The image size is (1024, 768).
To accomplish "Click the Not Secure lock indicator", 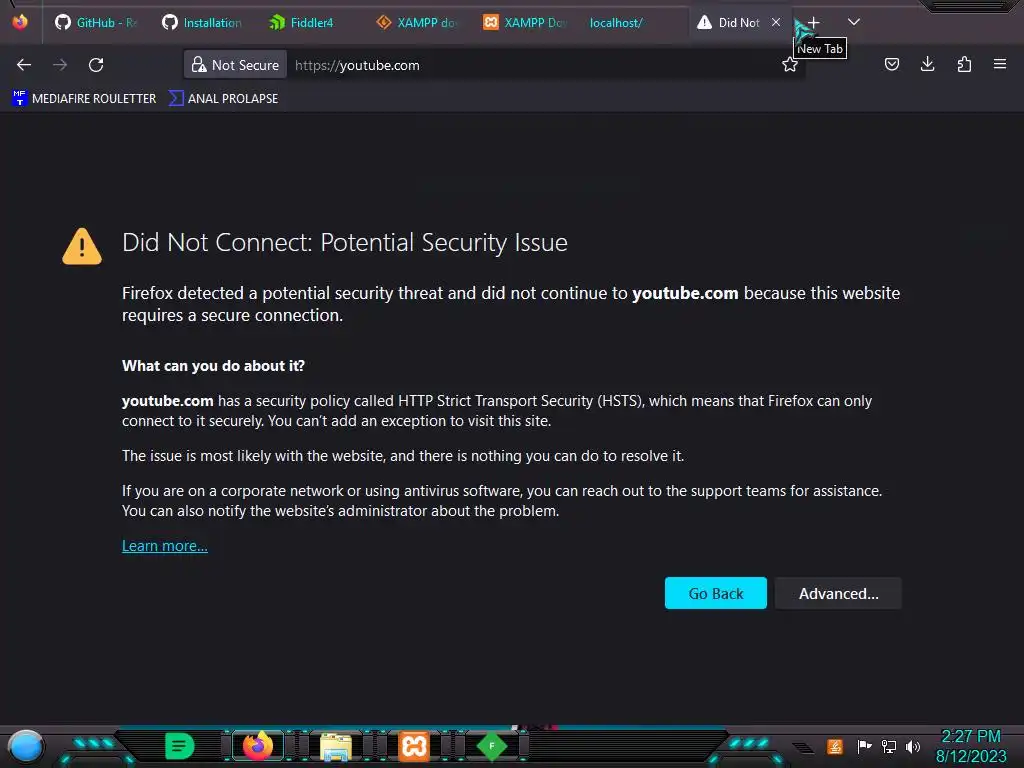I will (235, 65).
